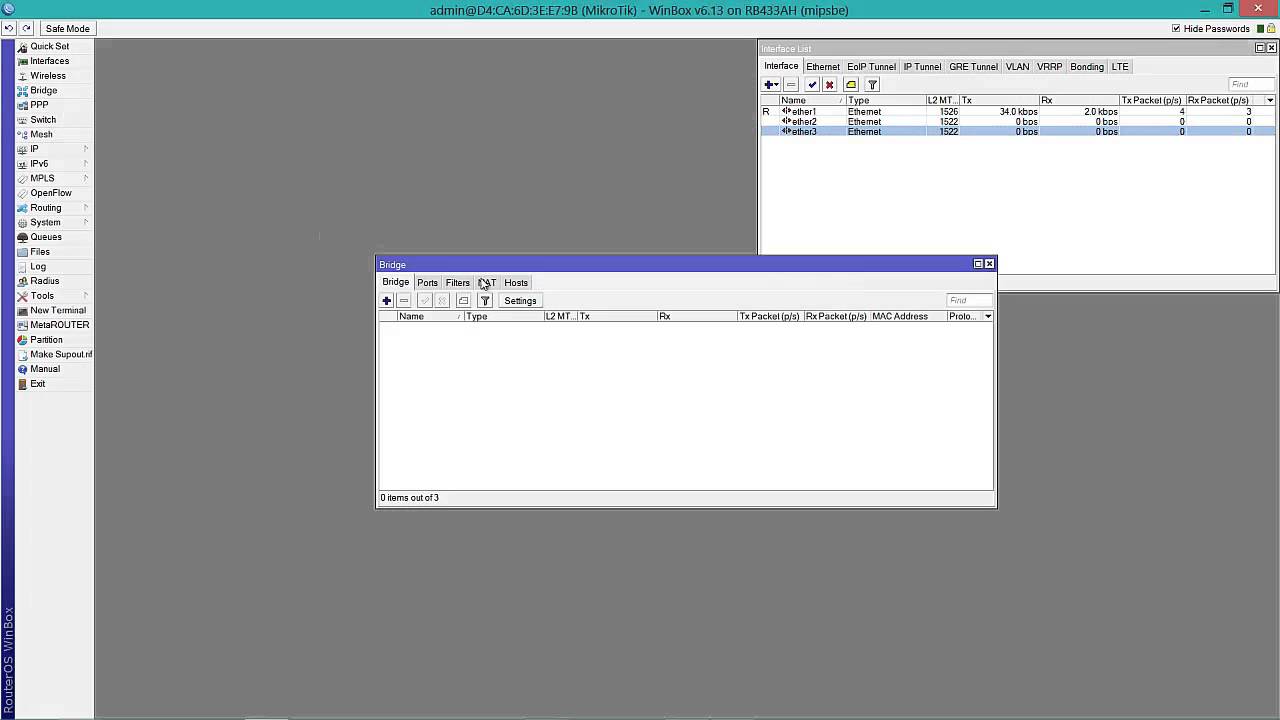Viewport: 1280px width, 720px height.
Task: Select the ether2 row in Interface List
Action: (x=1018, y=122)
